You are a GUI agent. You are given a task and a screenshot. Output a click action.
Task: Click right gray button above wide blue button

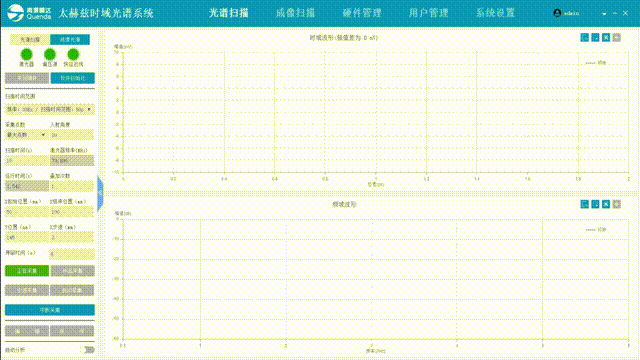pyautogui.click(x=72, y=290)
